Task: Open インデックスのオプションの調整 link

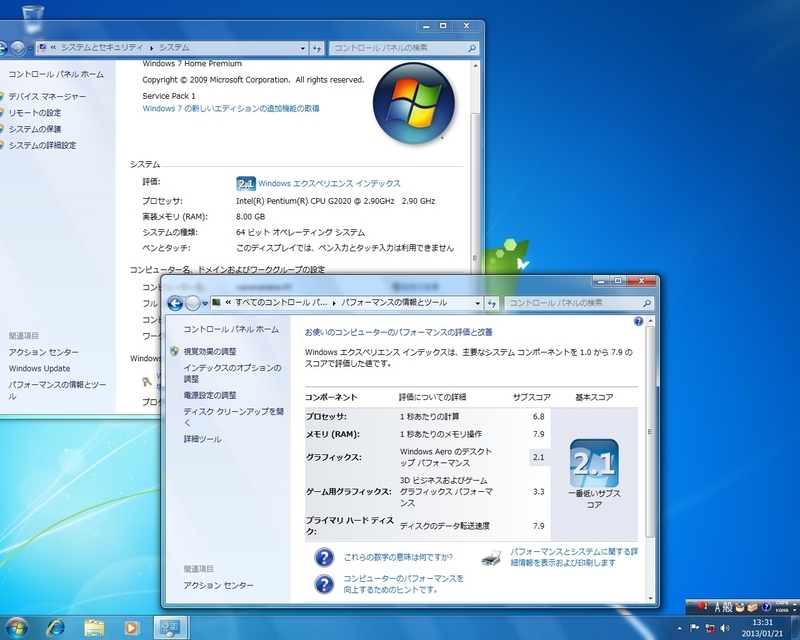Action: pos(232,373)
